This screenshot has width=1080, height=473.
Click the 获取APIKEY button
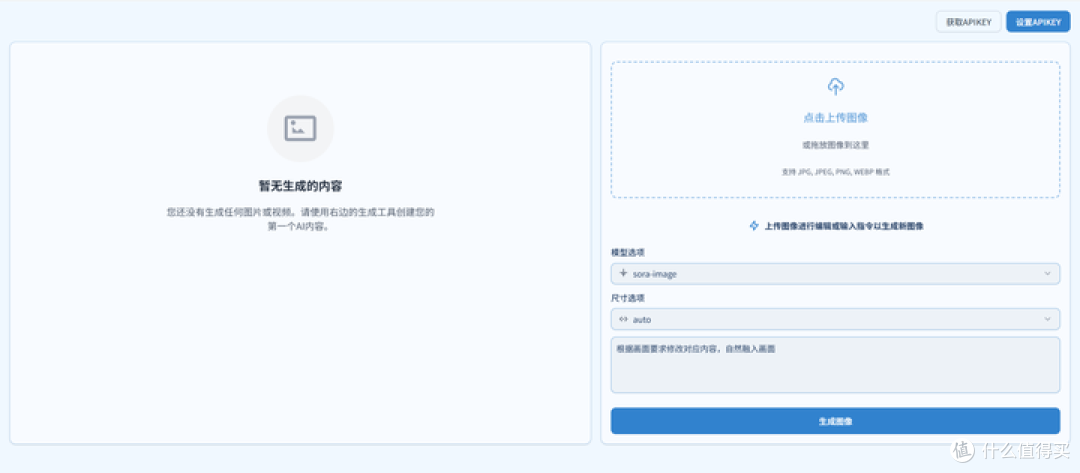[968, 22]
